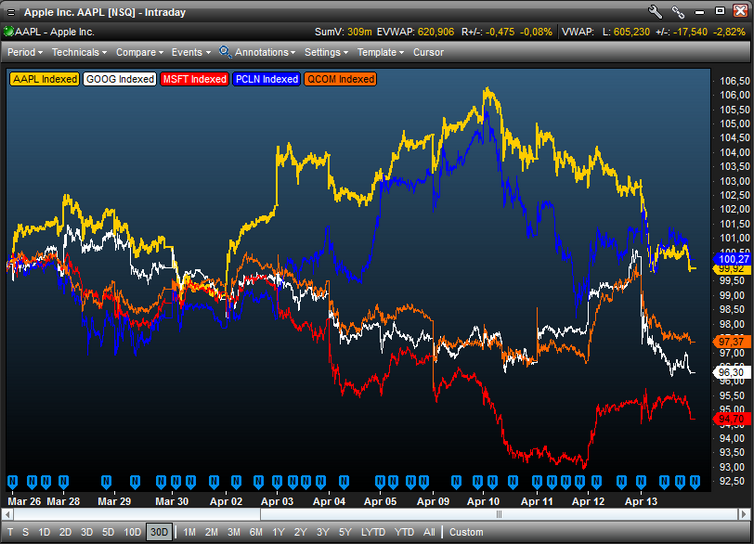754x544 pixels.
Task: Open the Events menu
Action: 190,52
